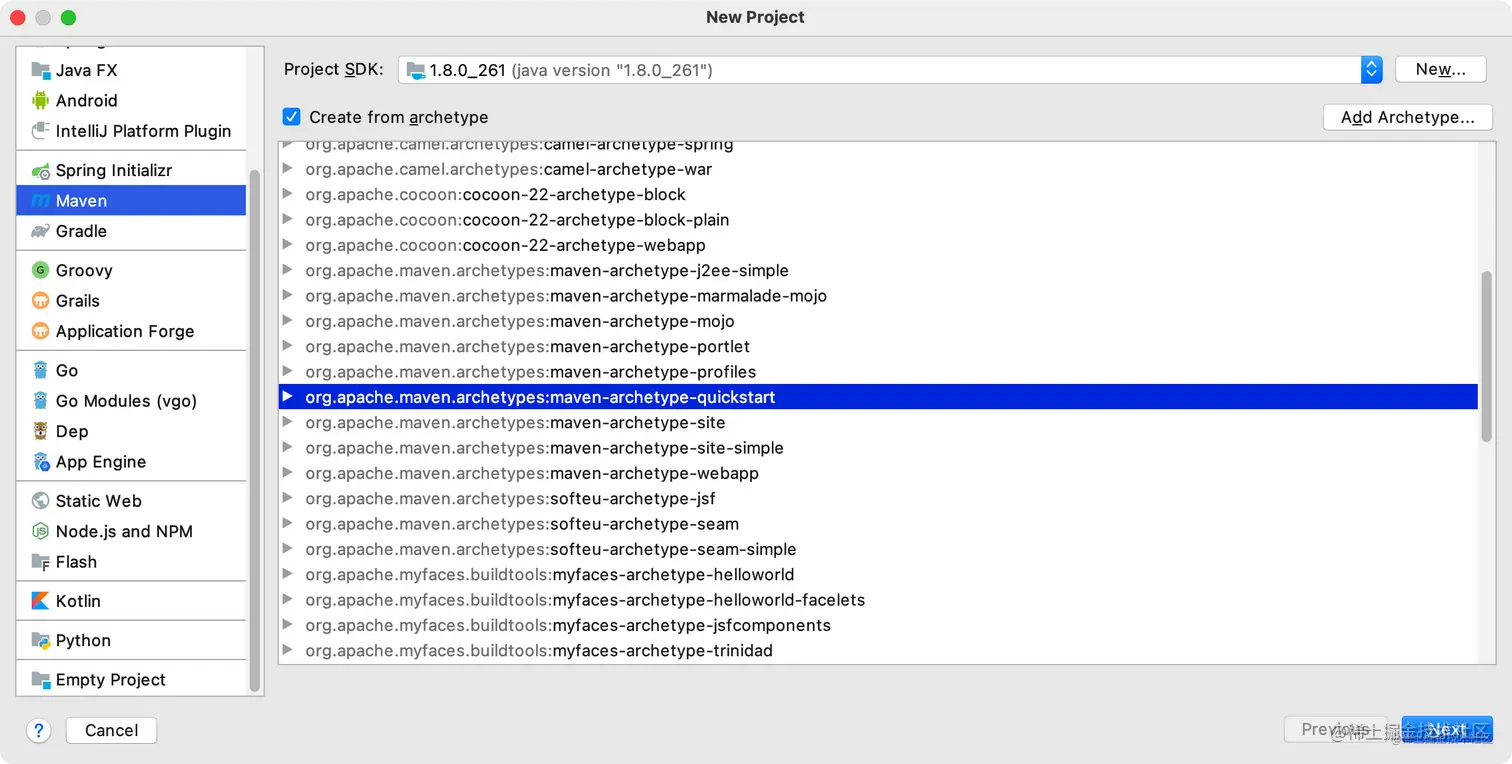Image resolution: width=1512 pixels, height=764 pixels.
Task: Click the Node.js and NPM icon
Action: point(40,531)
